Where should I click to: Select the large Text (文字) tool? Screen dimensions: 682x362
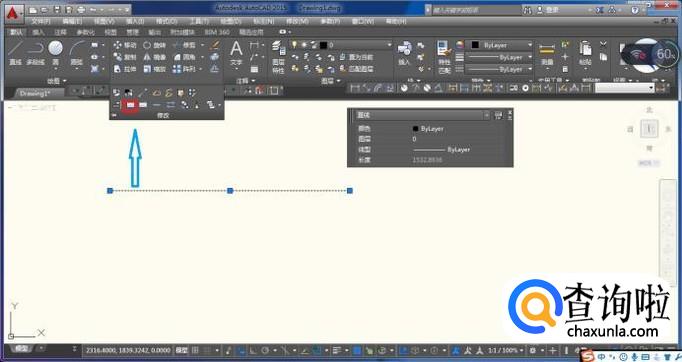pyautogui.click(x=236, y=54)
